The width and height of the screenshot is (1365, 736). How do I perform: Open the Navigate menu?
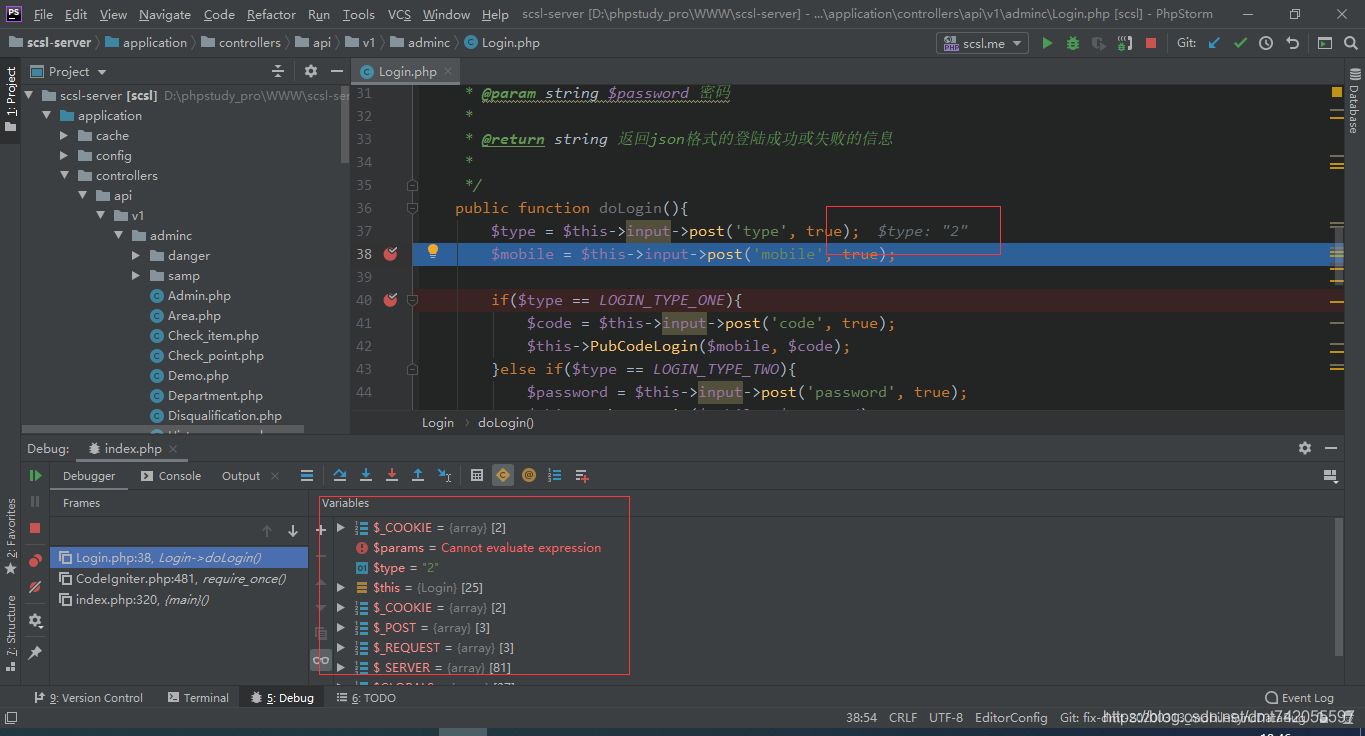pos(165,14)
